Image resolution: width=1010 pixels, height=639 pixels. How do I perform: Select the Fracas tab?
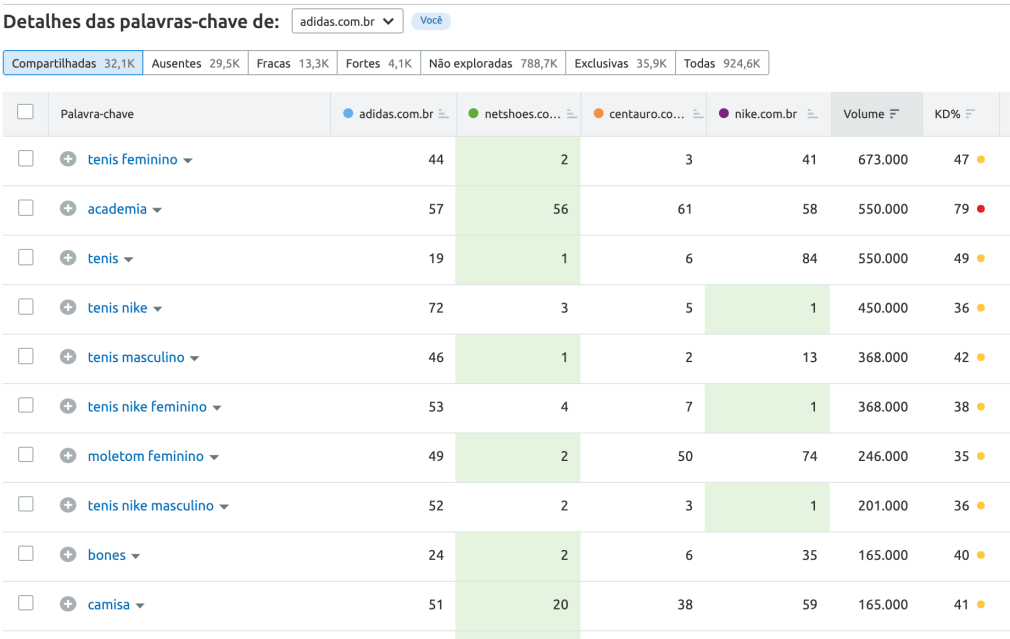coord(292,63)
